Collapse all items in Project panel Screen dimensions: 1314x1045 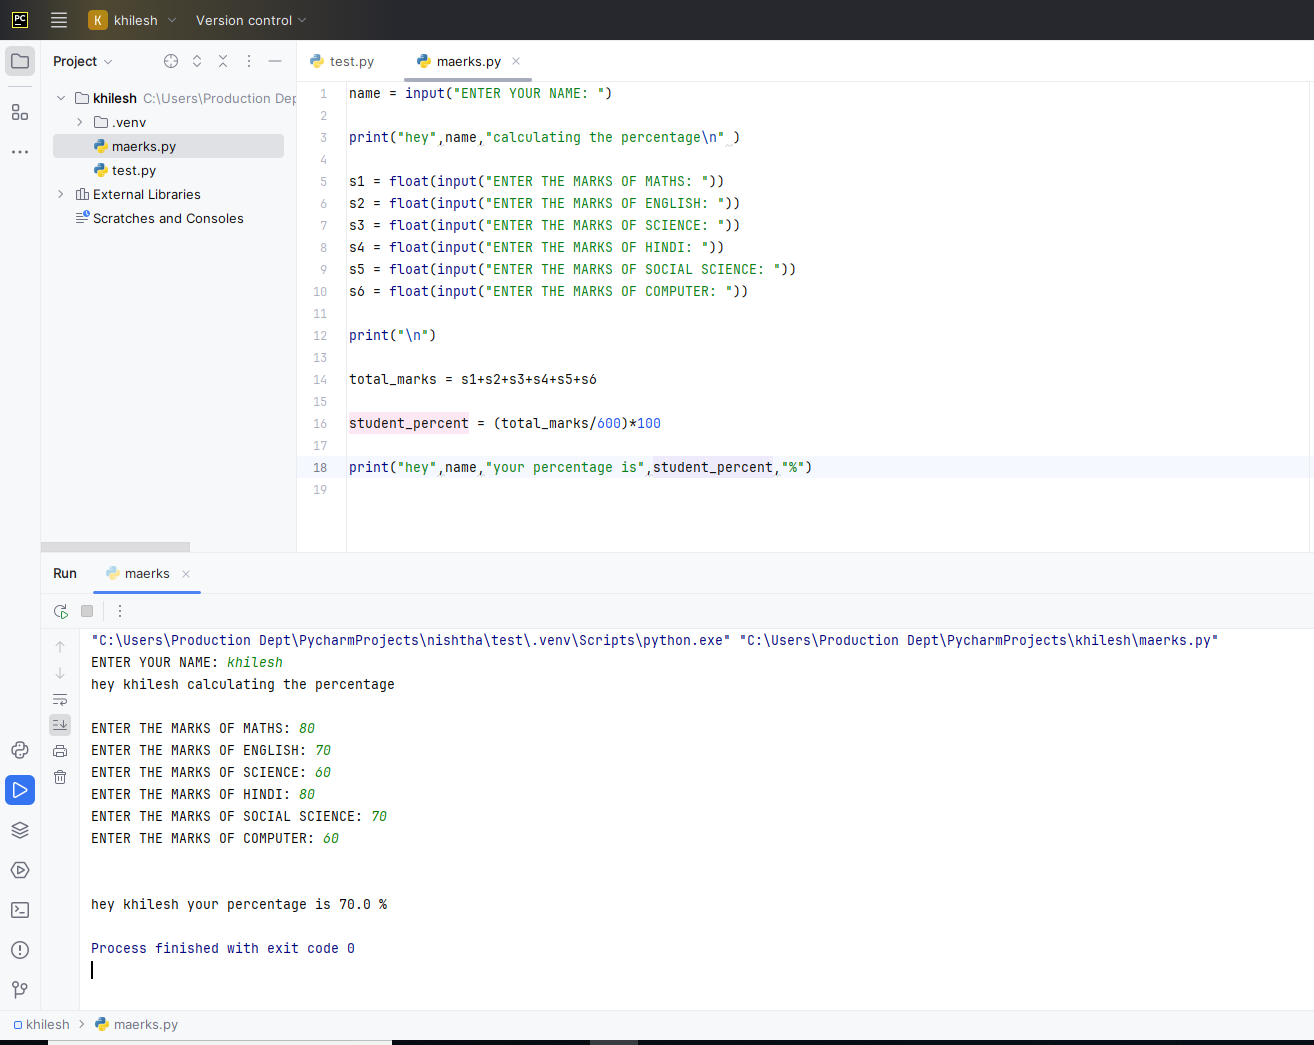tap(223, 61)
